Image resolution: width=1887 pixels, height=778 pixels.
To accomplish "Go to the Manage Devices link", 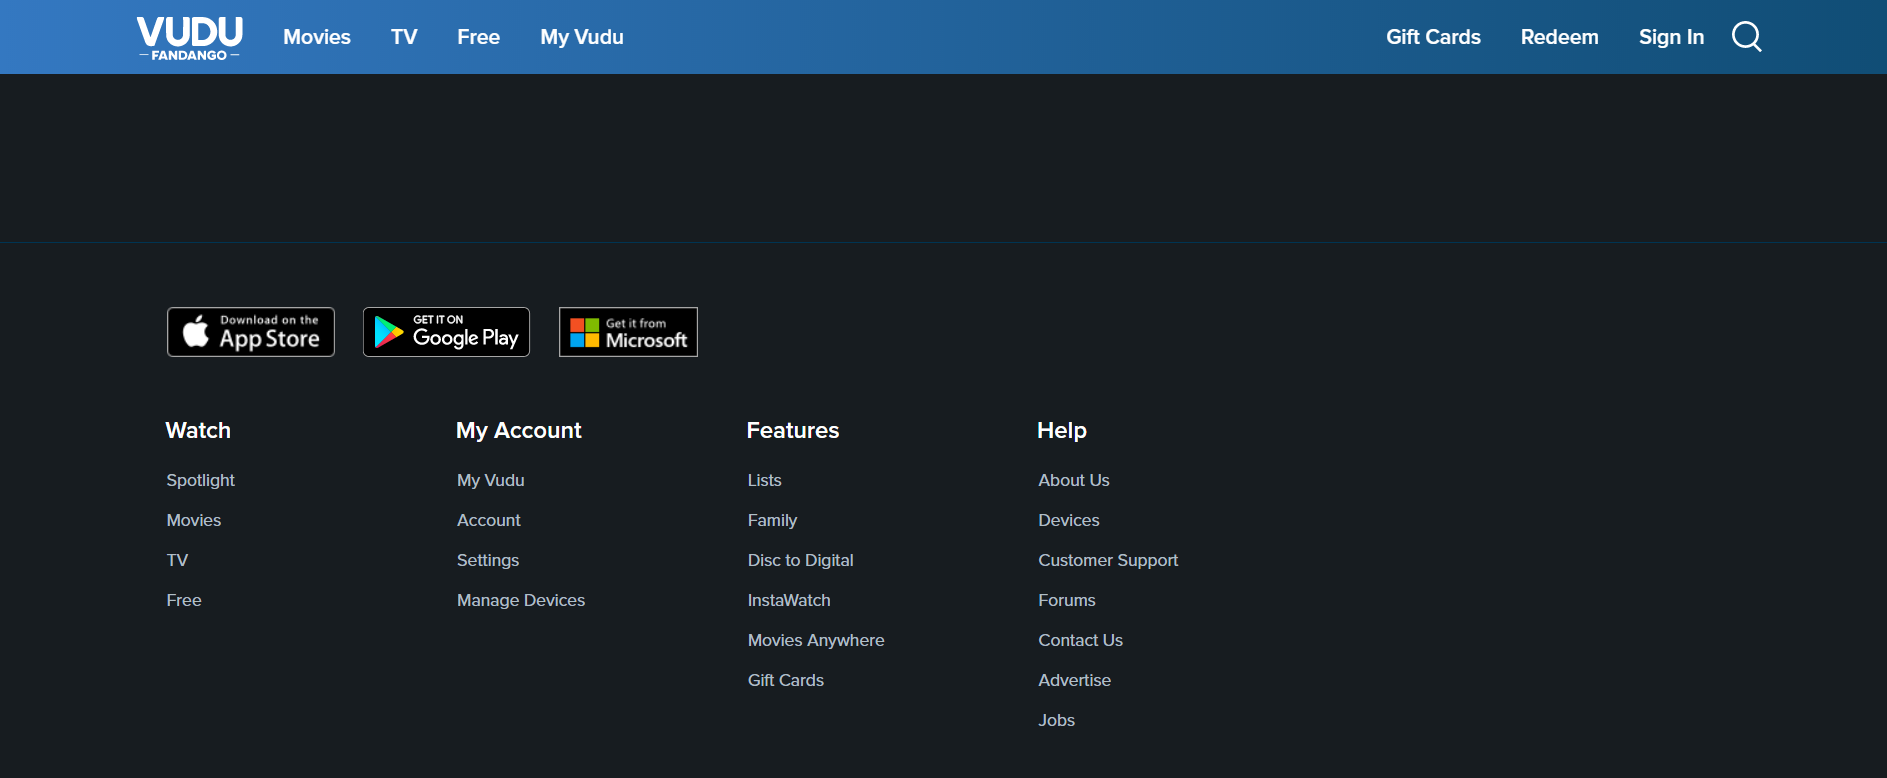I will pyautogui.click(x=521, y=600).
